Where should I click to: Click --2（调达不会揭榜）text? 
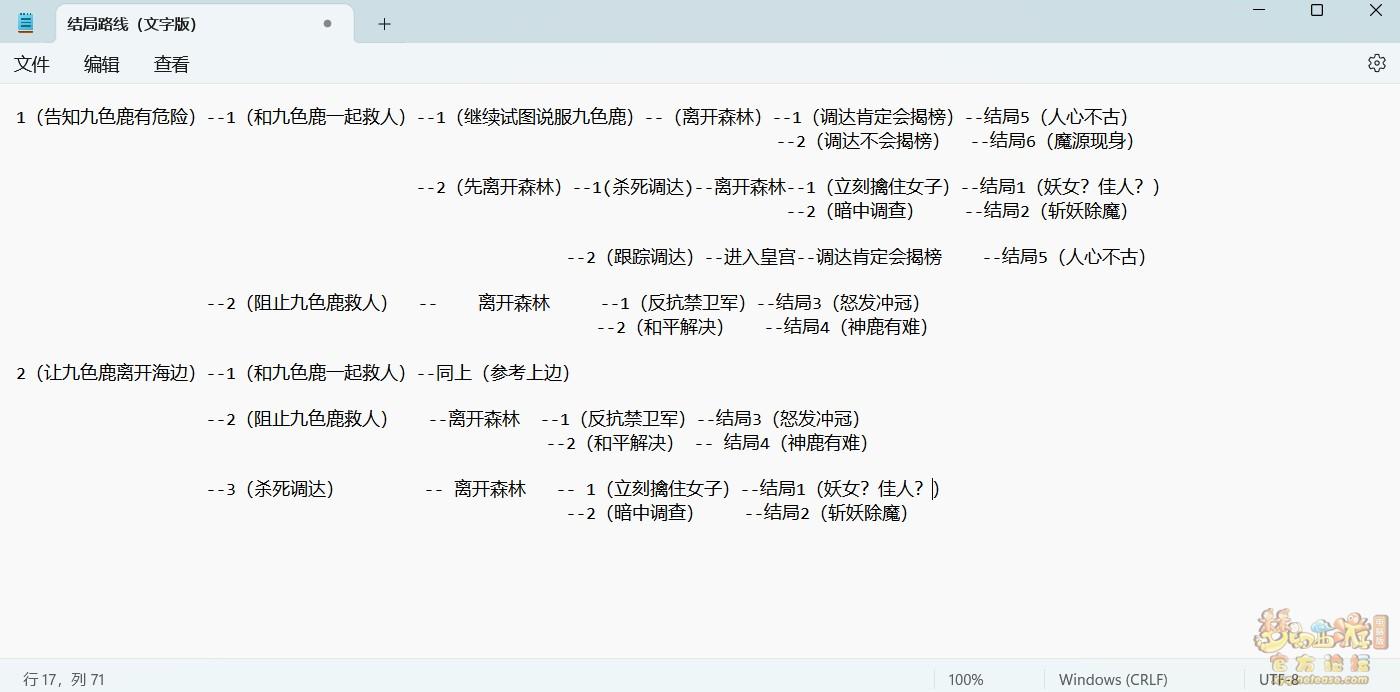859,141
